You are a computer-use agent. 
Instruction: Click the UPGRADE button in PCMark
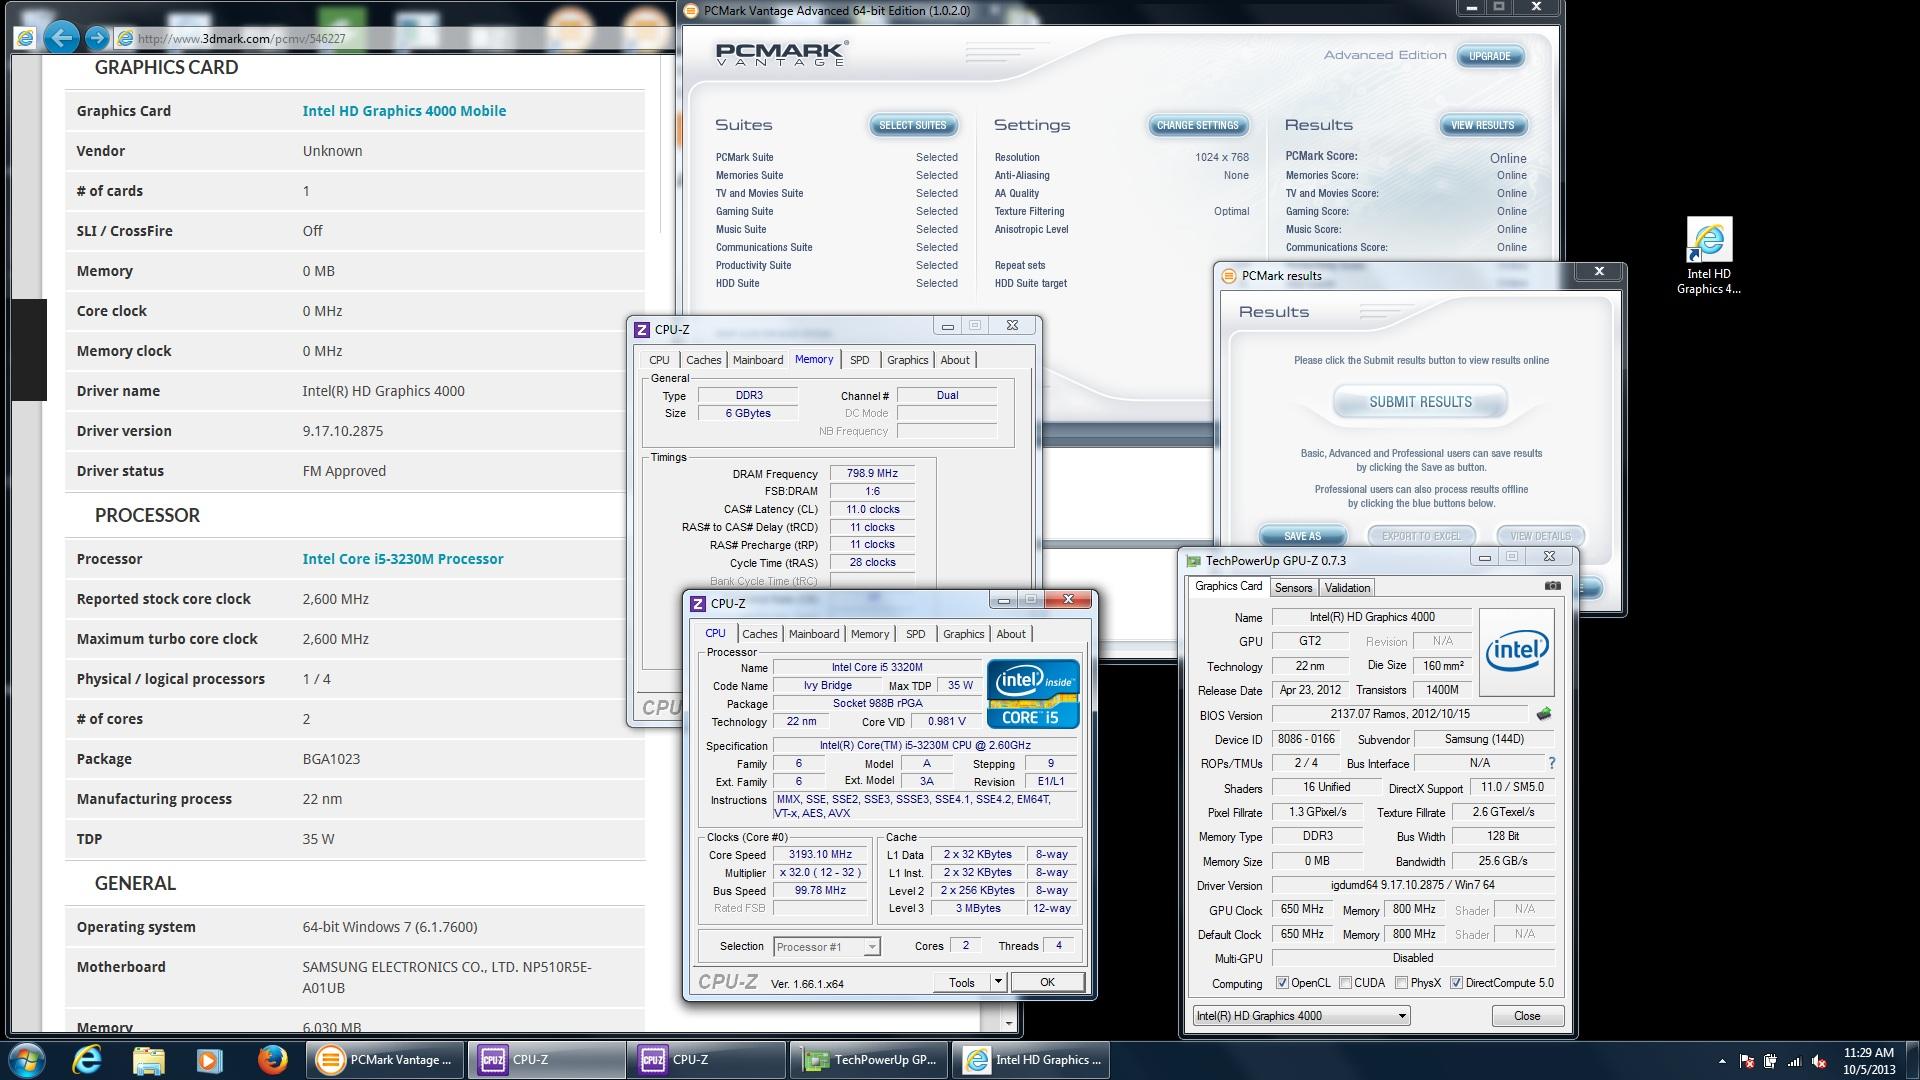(x=1489, y=56)
